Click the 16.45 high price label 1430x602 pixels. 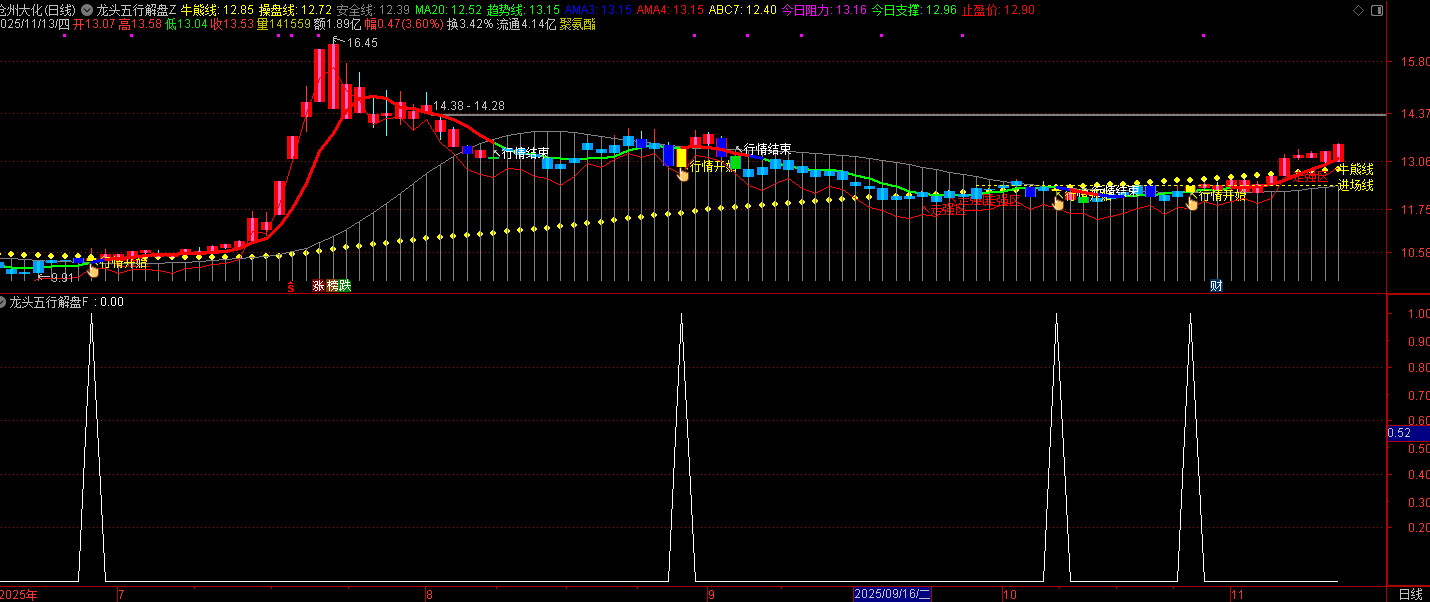tap(362, 43)
